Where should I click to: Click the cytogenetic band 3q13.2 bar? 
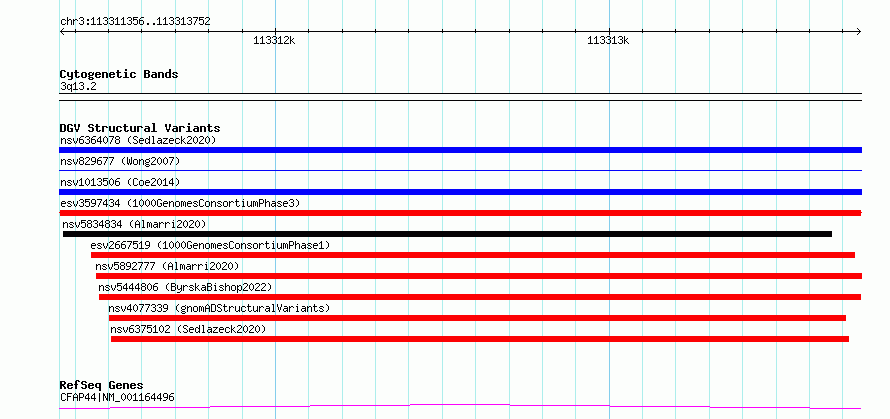click(460, 97)
